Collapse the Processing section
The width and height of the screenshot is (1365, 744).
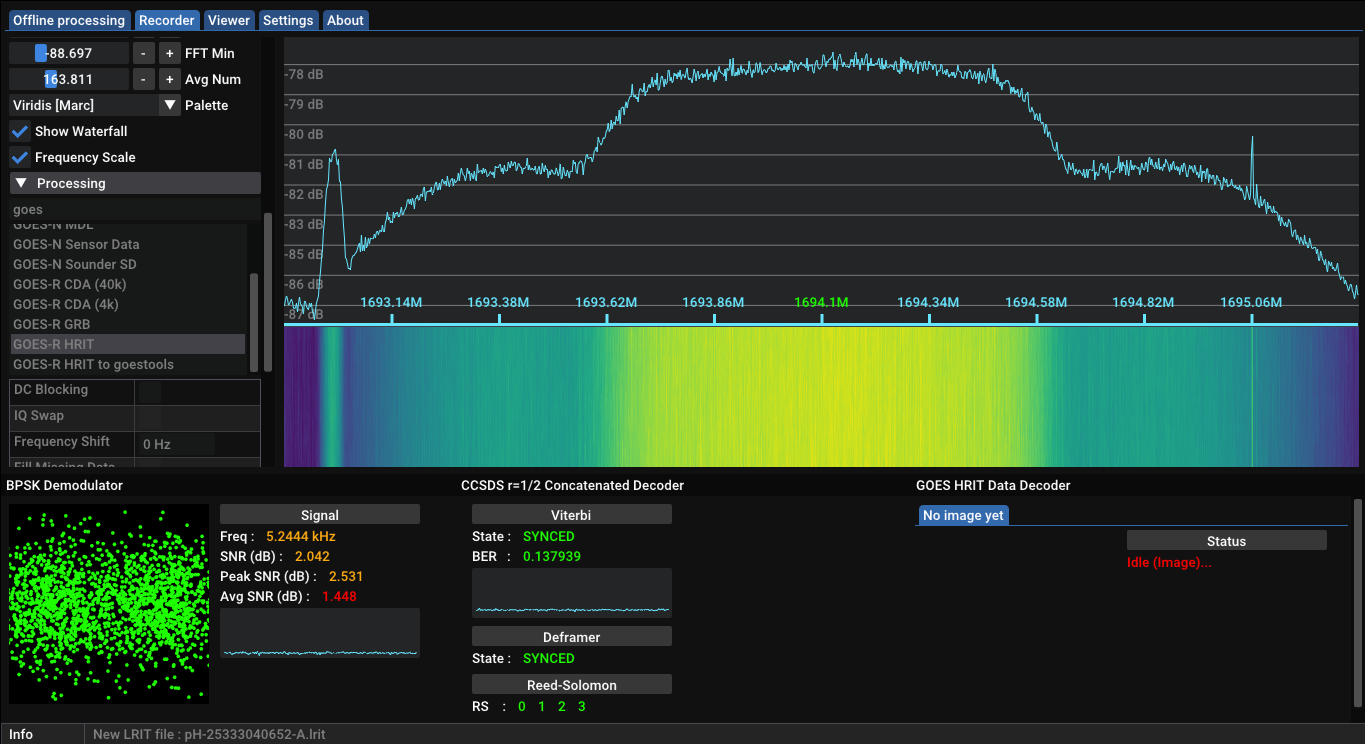tap(21, 183)
